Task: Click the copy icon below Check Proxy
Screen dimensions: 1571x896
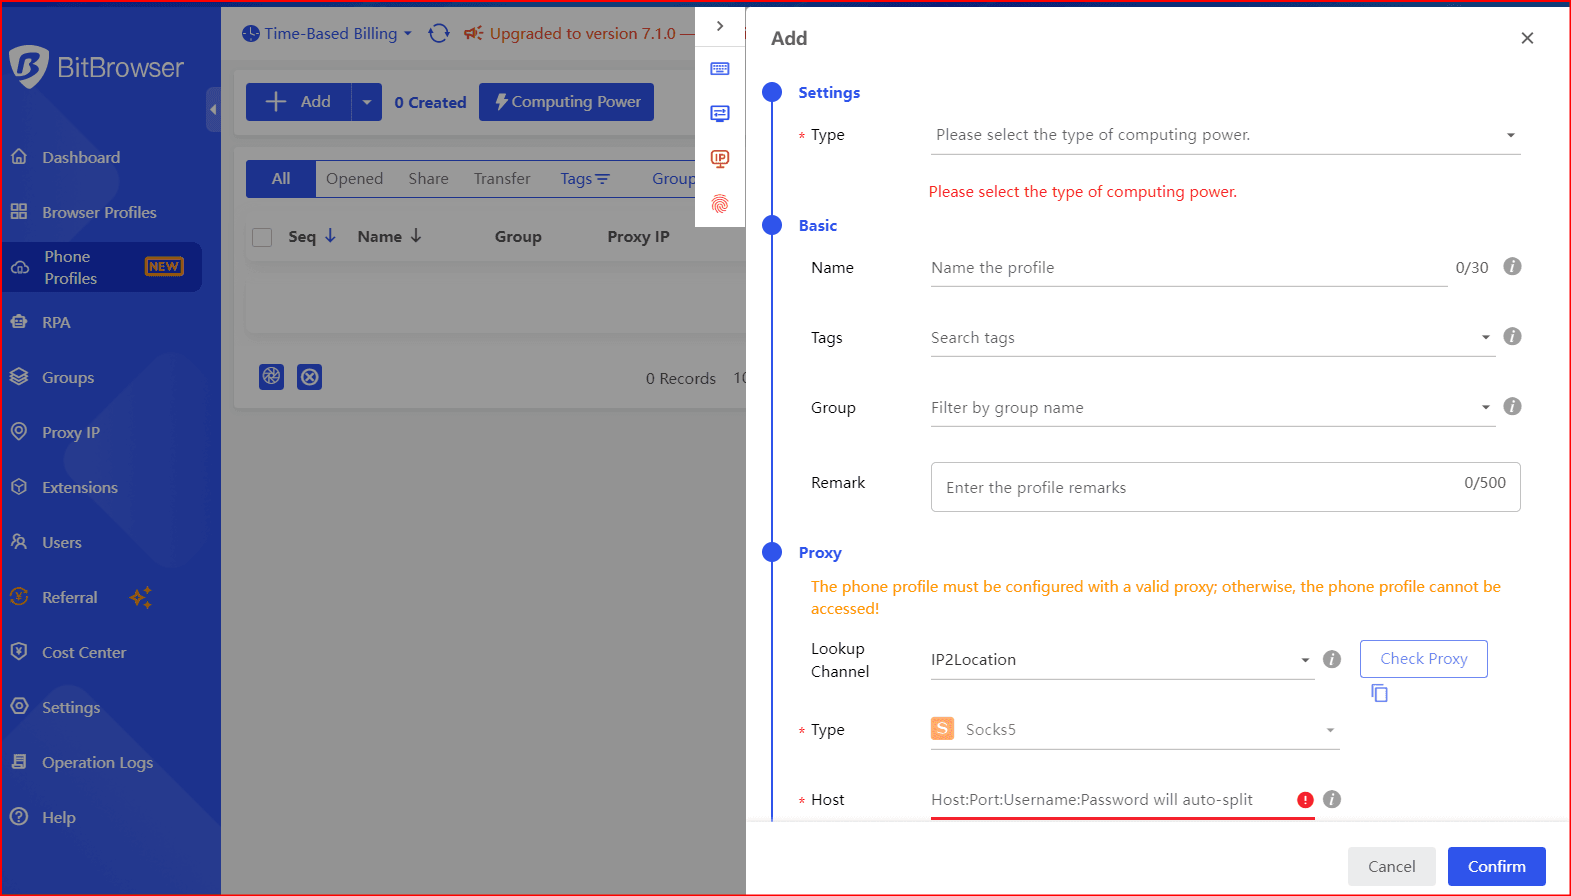Action: tap(1379, 693)
